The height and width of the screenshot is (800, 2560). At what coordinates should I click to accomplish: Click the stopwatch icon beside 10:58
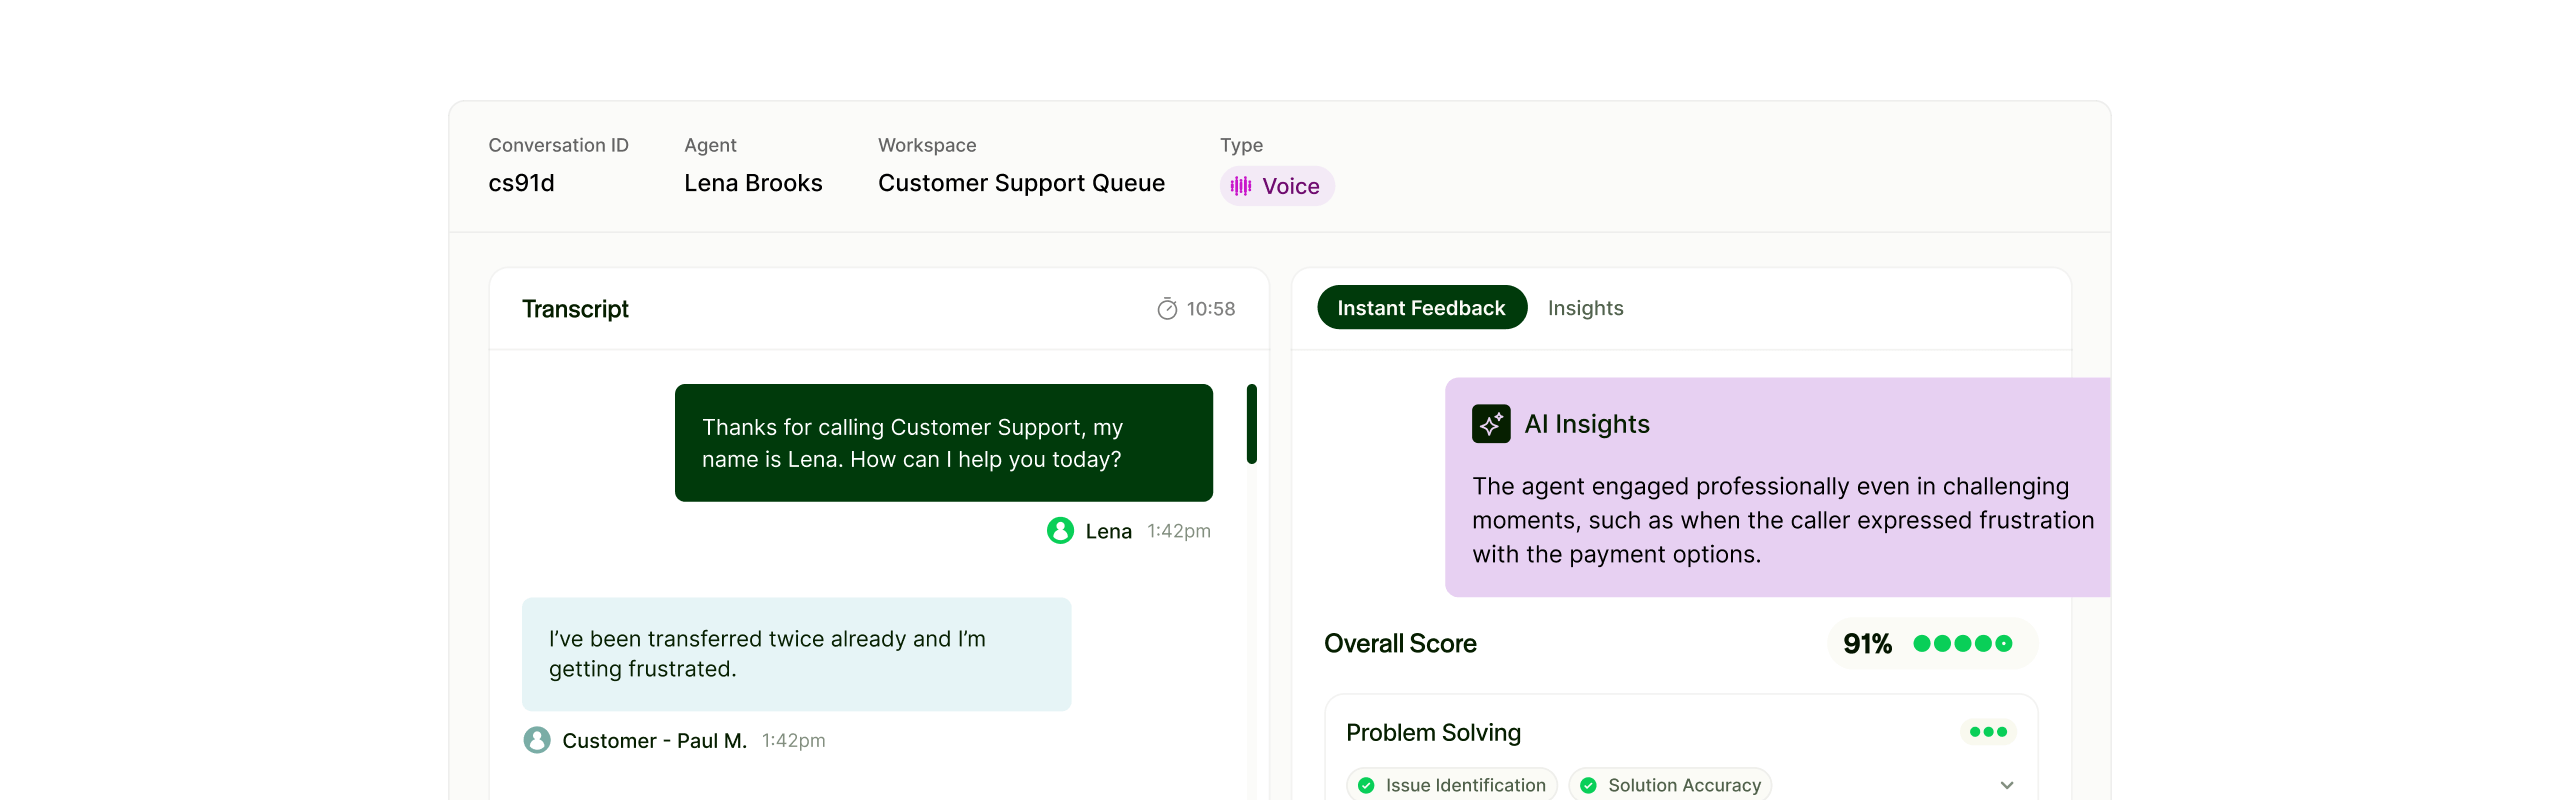click(1167, 308)
